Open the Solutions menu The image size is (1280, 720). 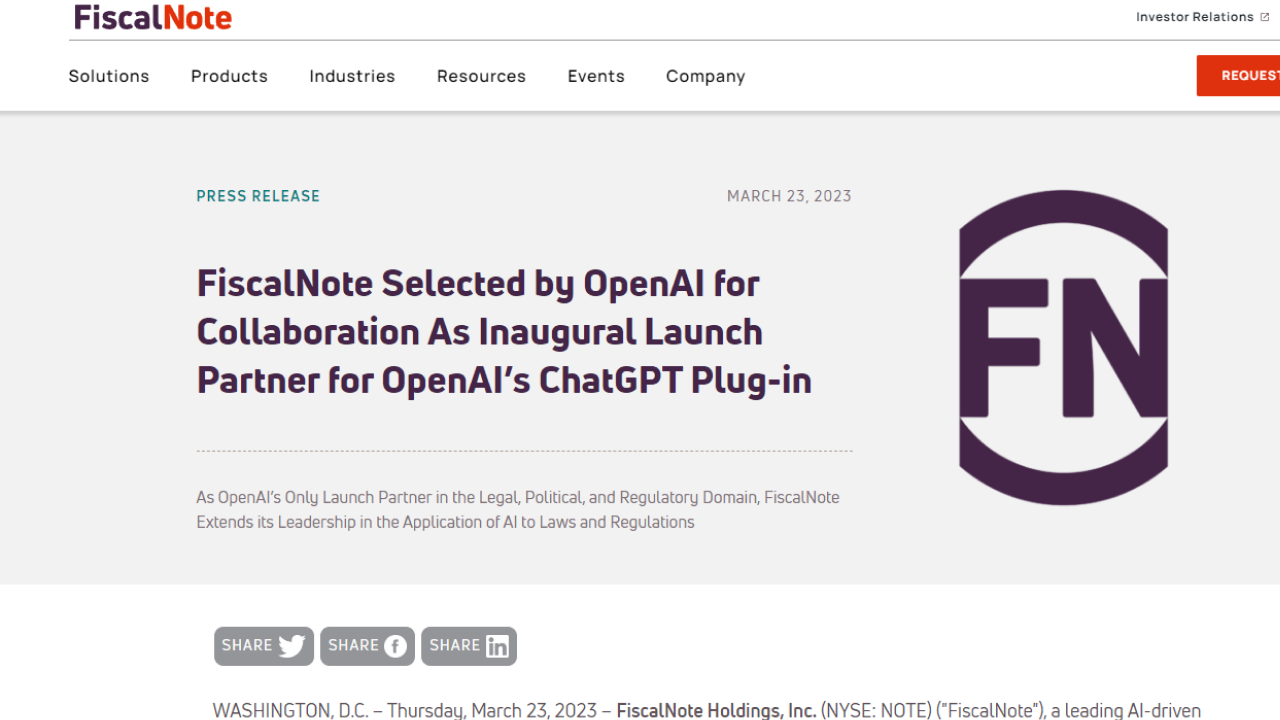click(x=109, y=76)
